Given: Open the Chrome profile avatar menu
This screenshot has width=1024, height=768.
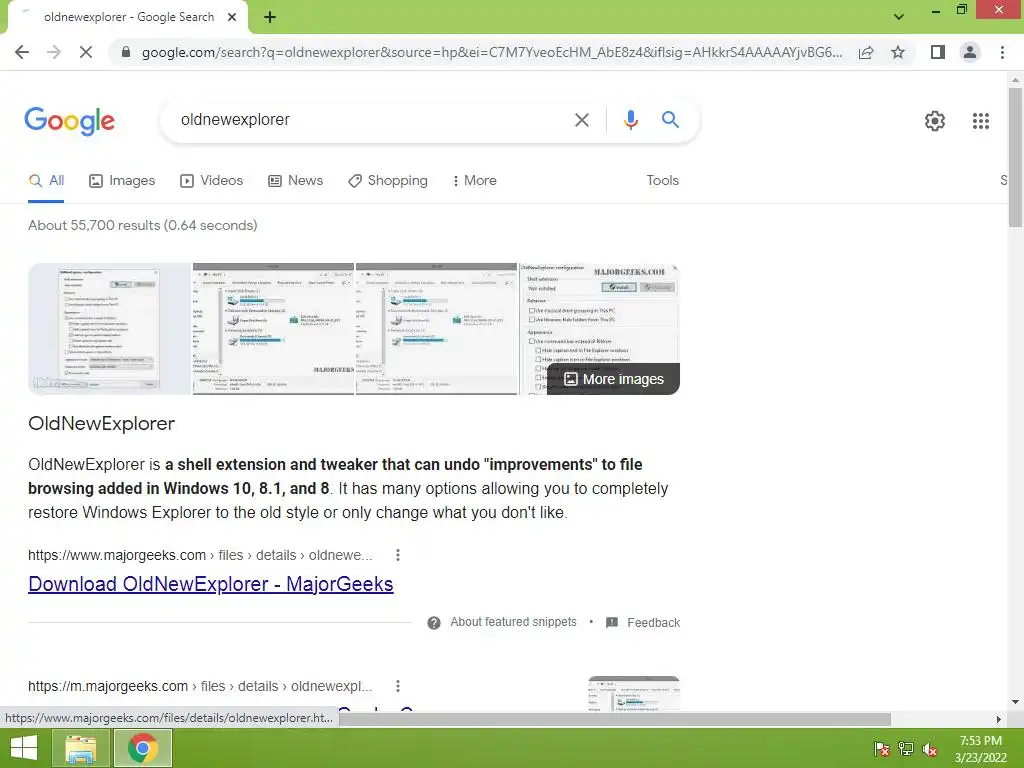Looking at the screenshot, I should click(x=970, y=52).
